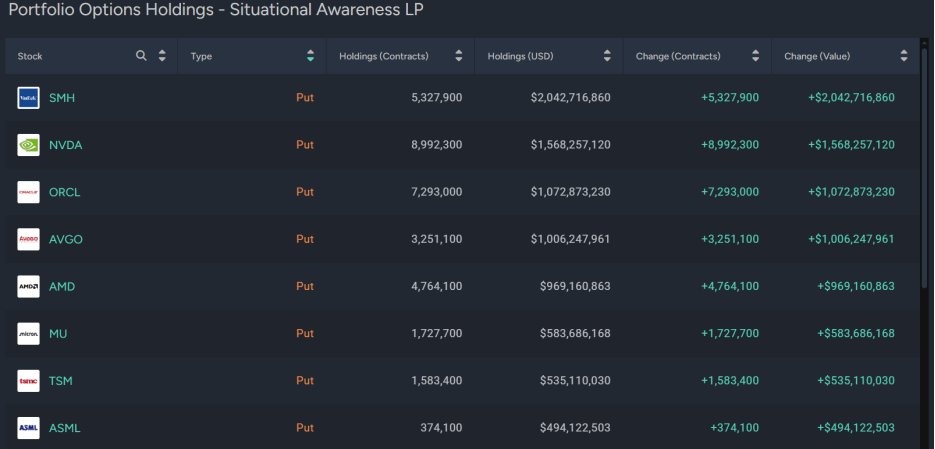Sort by Stock column arrows

coord(162,56)
